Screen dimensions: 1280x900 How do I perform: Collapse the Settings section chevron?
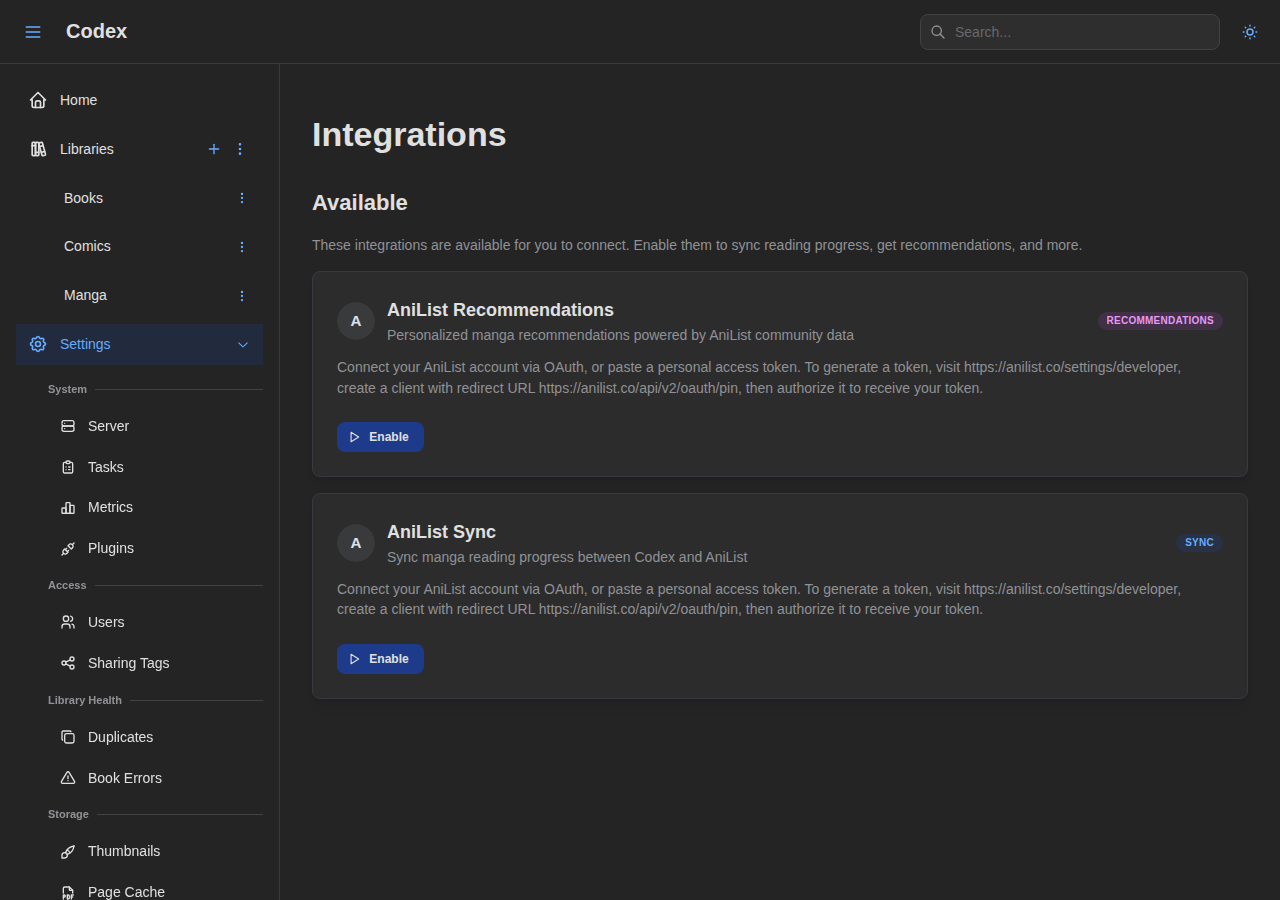click(243, 344)
